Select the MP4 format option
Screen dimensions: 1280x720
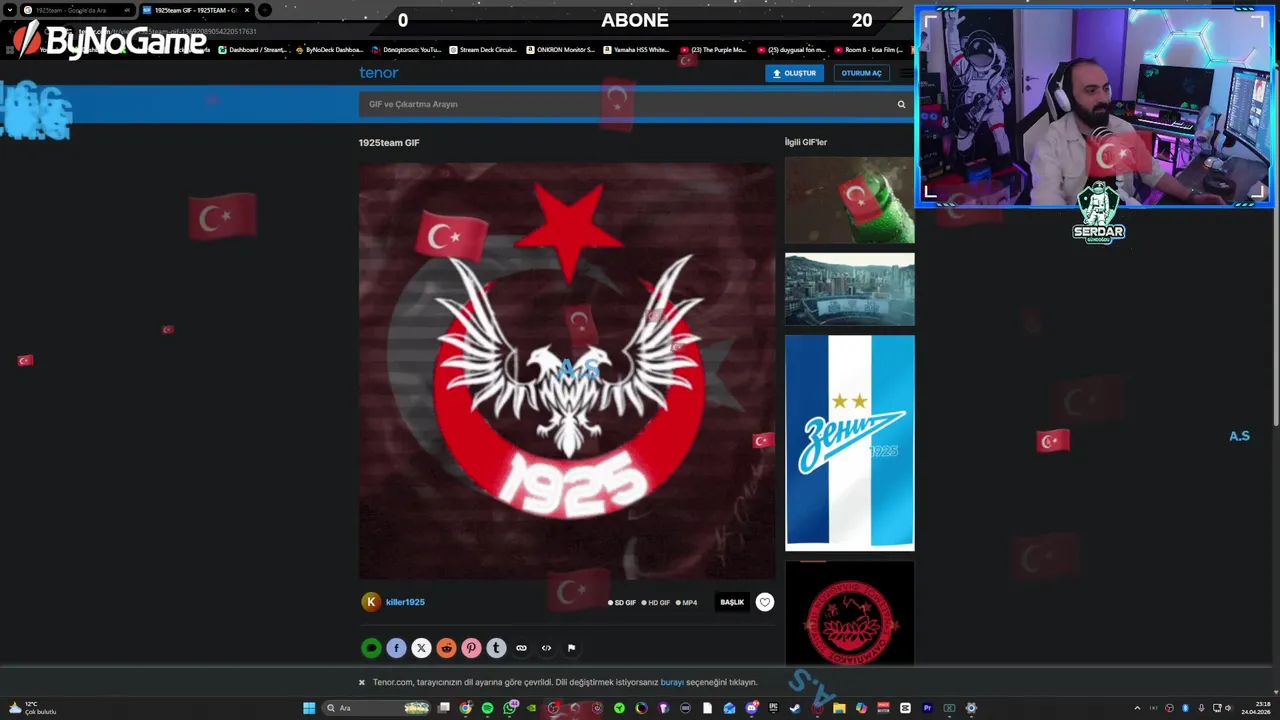coord(687,603)
